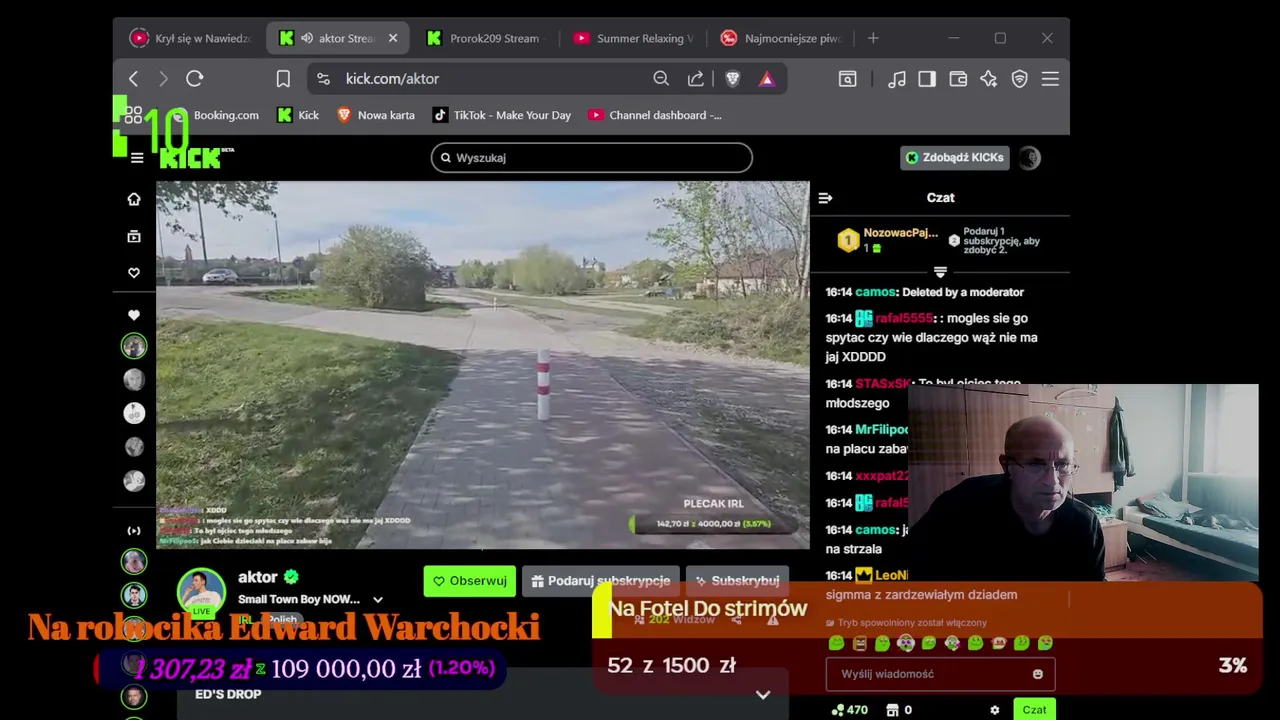Expand the gift leaderboard chevron
This screenshot has height=720, width=1280.
point(940,271)
